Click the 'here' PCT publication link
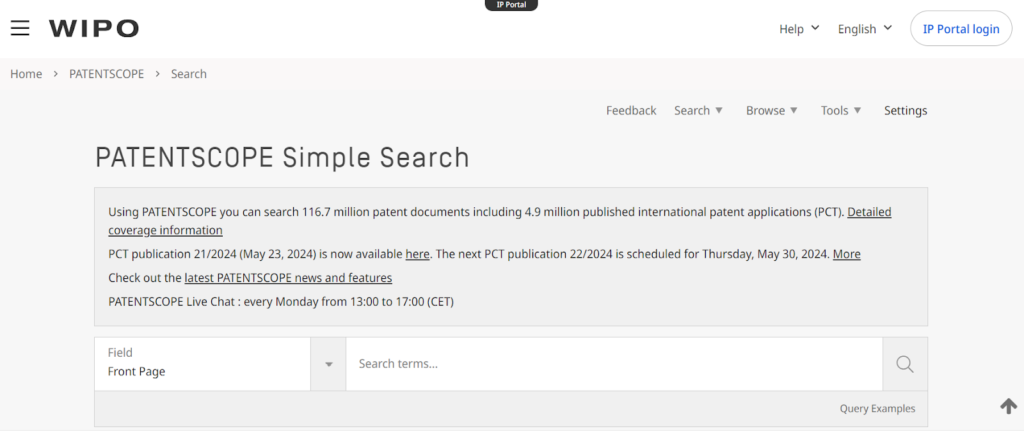The image size is (1024, 431). tap(417, 254)
